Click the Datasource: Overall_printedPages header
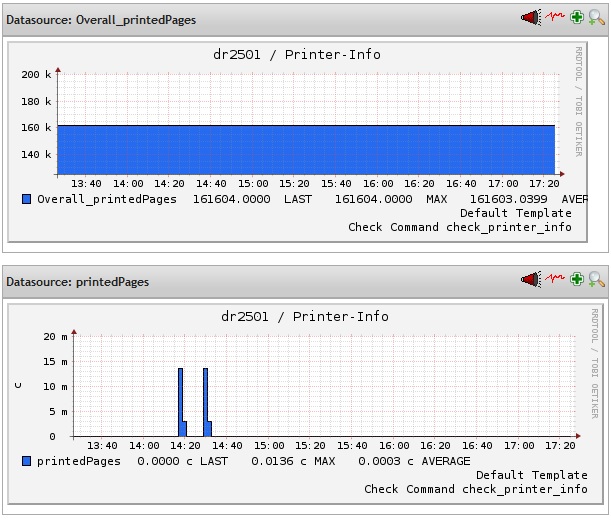The width and height of the screenshot is (611, 522). (101, 20)
